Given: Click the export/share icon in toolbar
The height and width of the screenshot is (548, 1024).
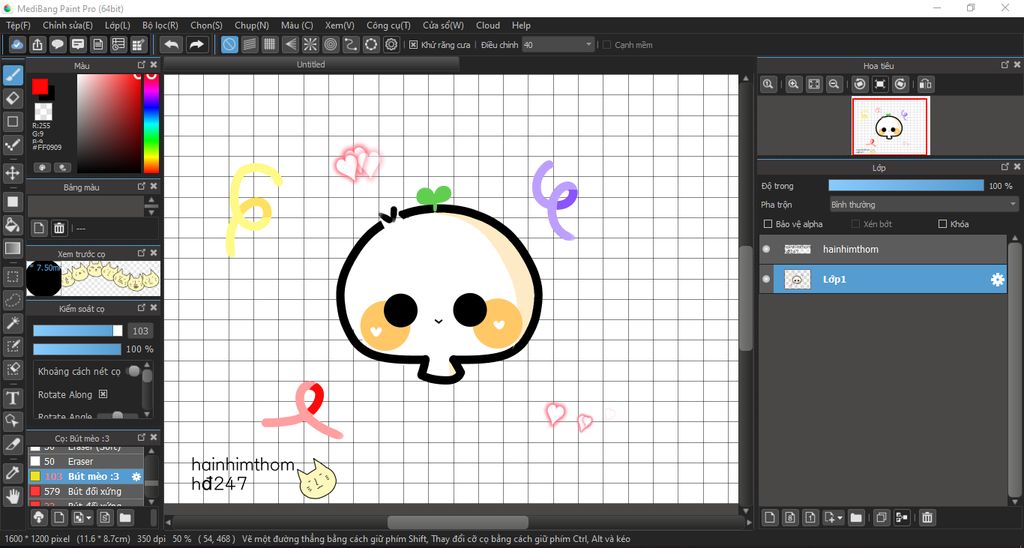Looking at the screenshot, I should pos(37,44).
